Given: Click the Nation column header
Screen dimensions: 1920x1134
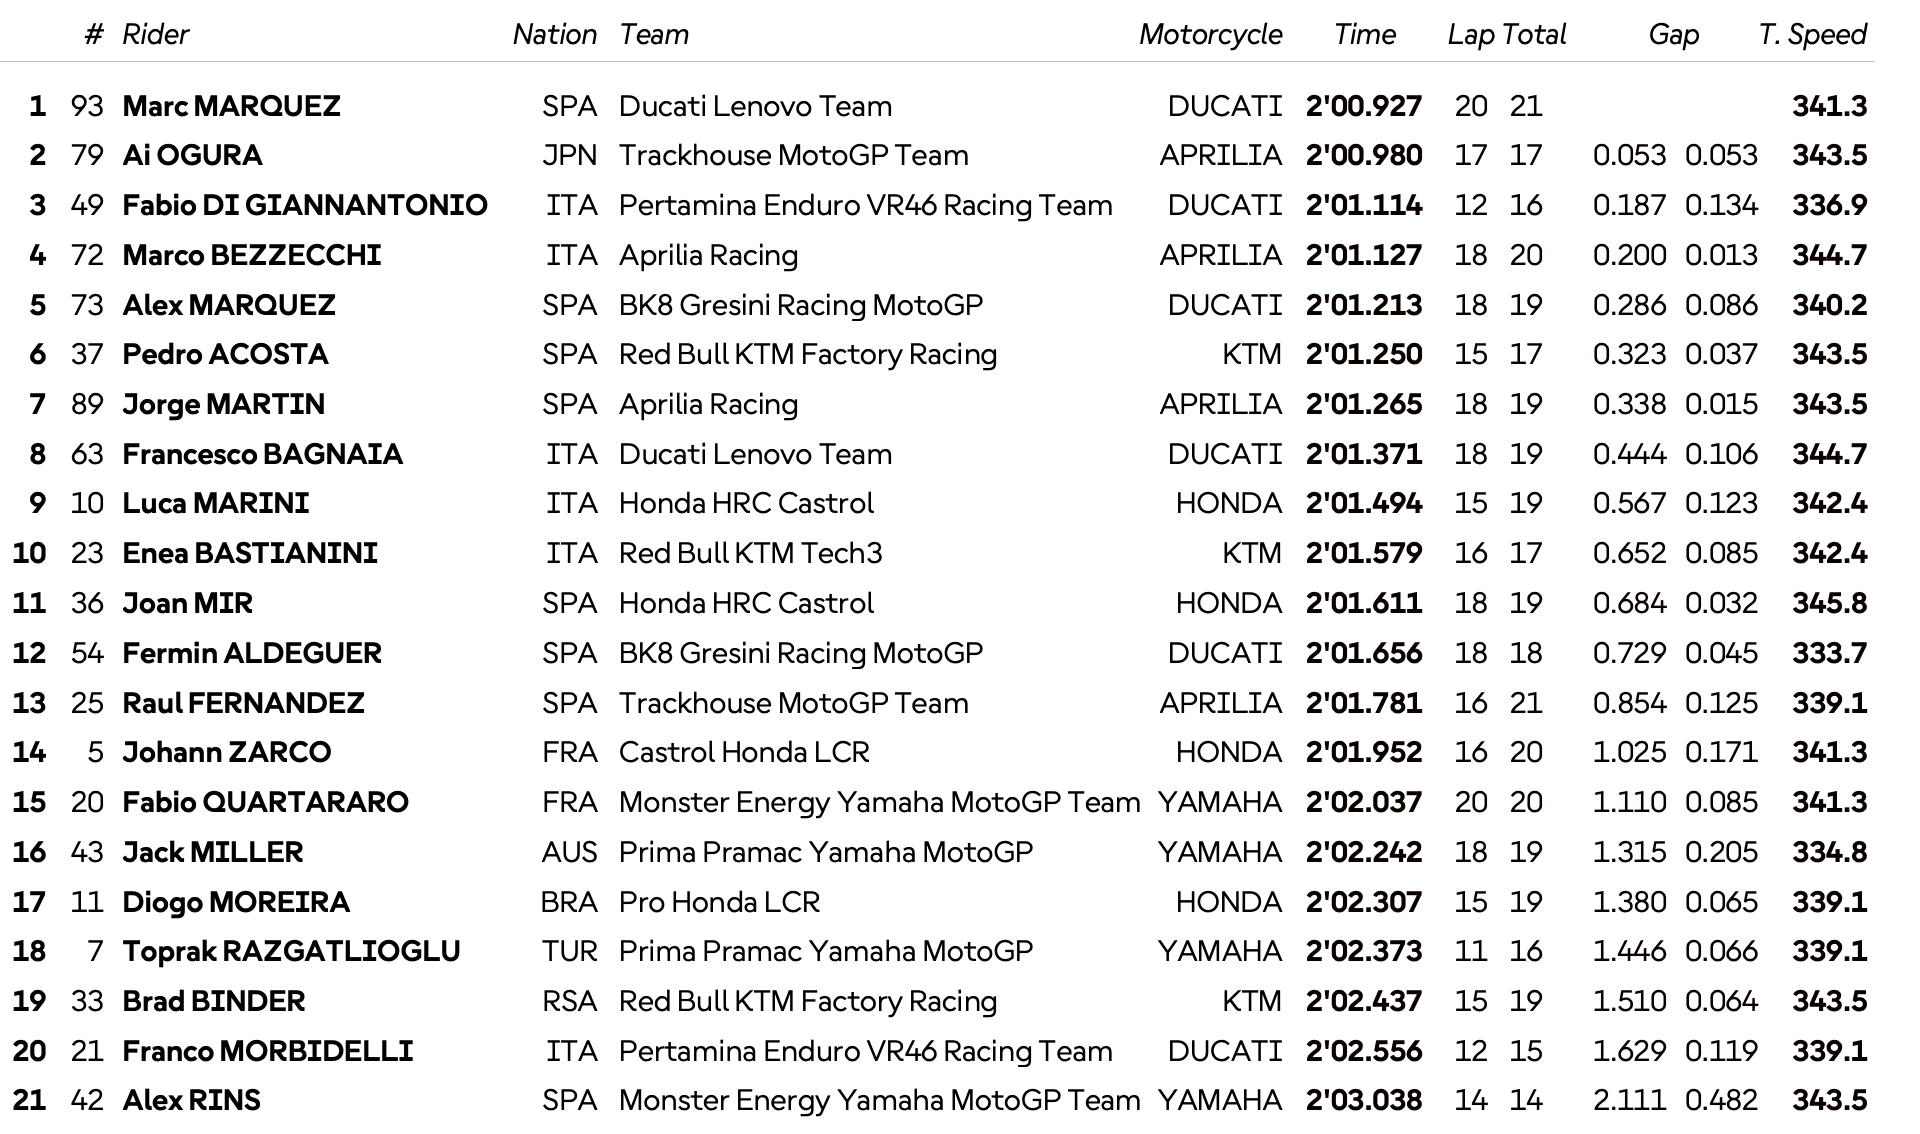Looking at the screenshot, I should pos(554,35).
